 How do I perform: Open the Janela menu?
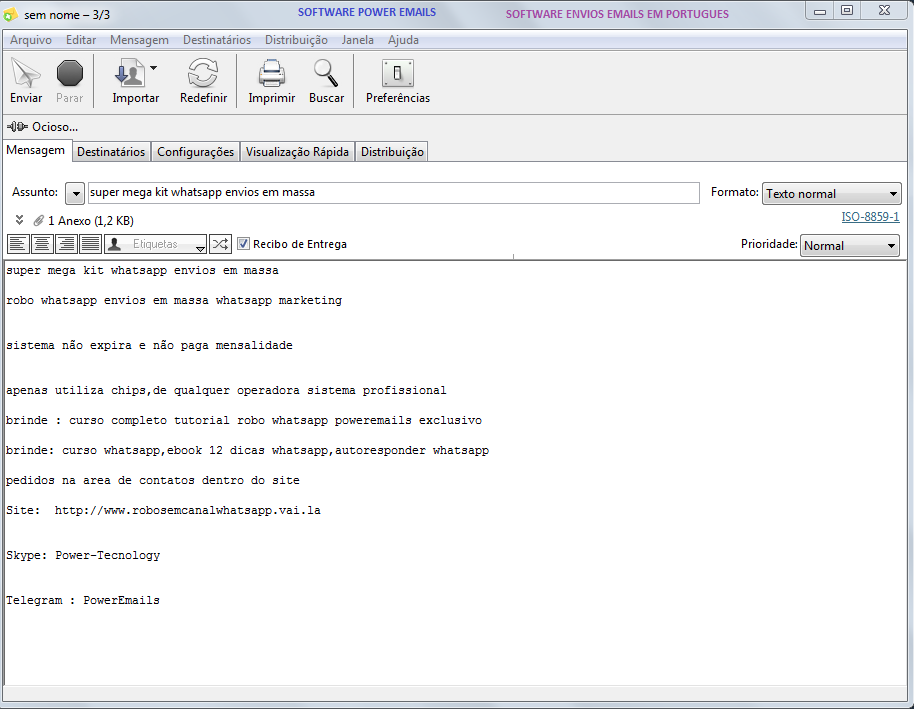click(357, 40)
